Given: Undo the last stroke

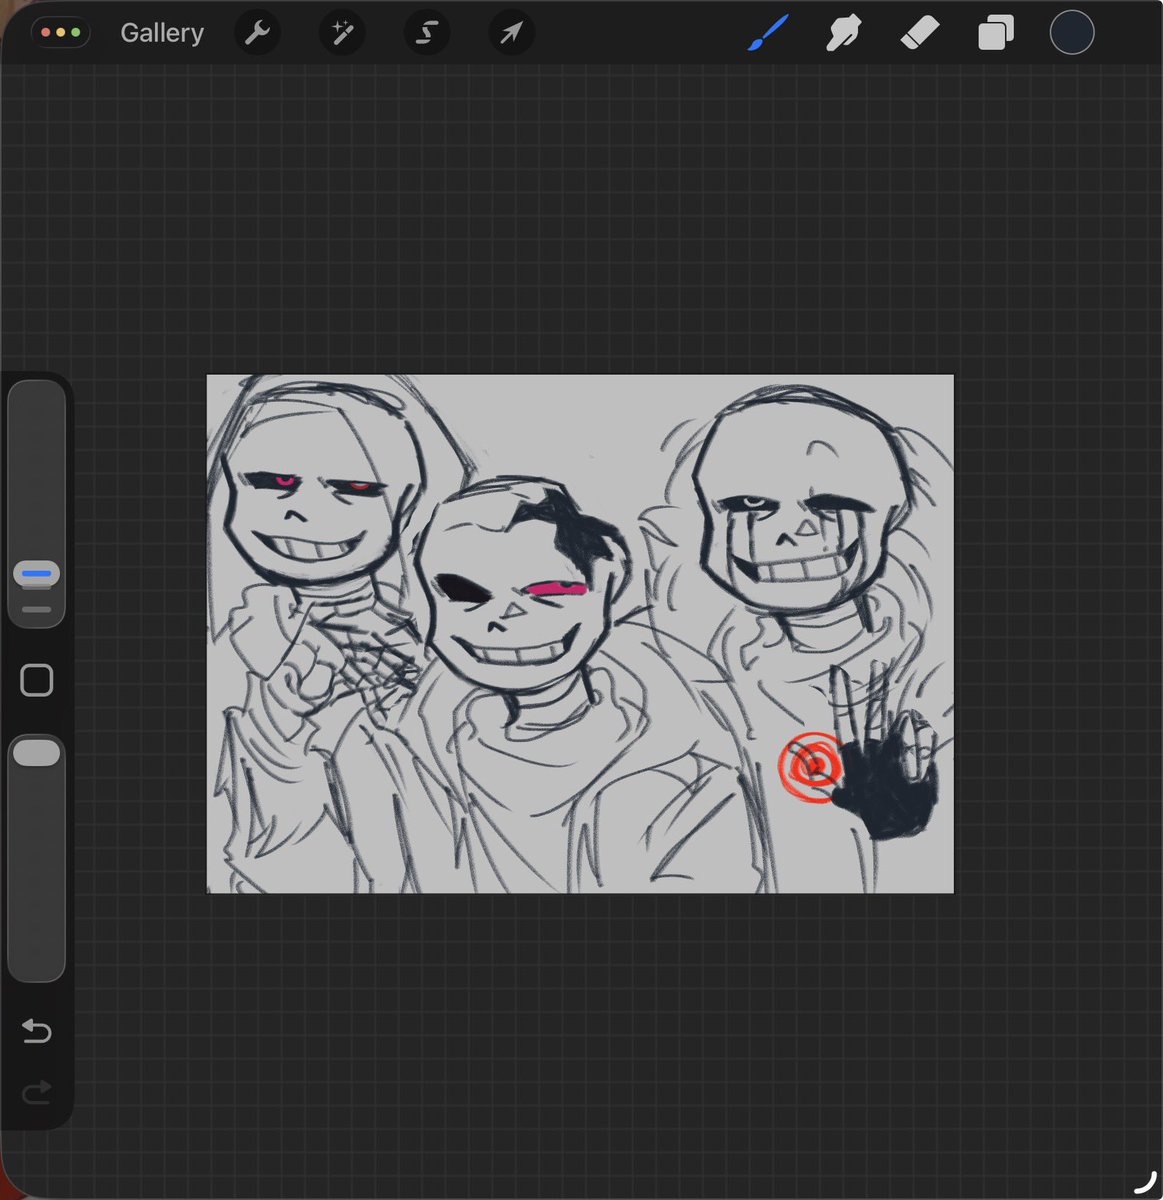Looking at the screenshot, I should (x=37, y=1031).
